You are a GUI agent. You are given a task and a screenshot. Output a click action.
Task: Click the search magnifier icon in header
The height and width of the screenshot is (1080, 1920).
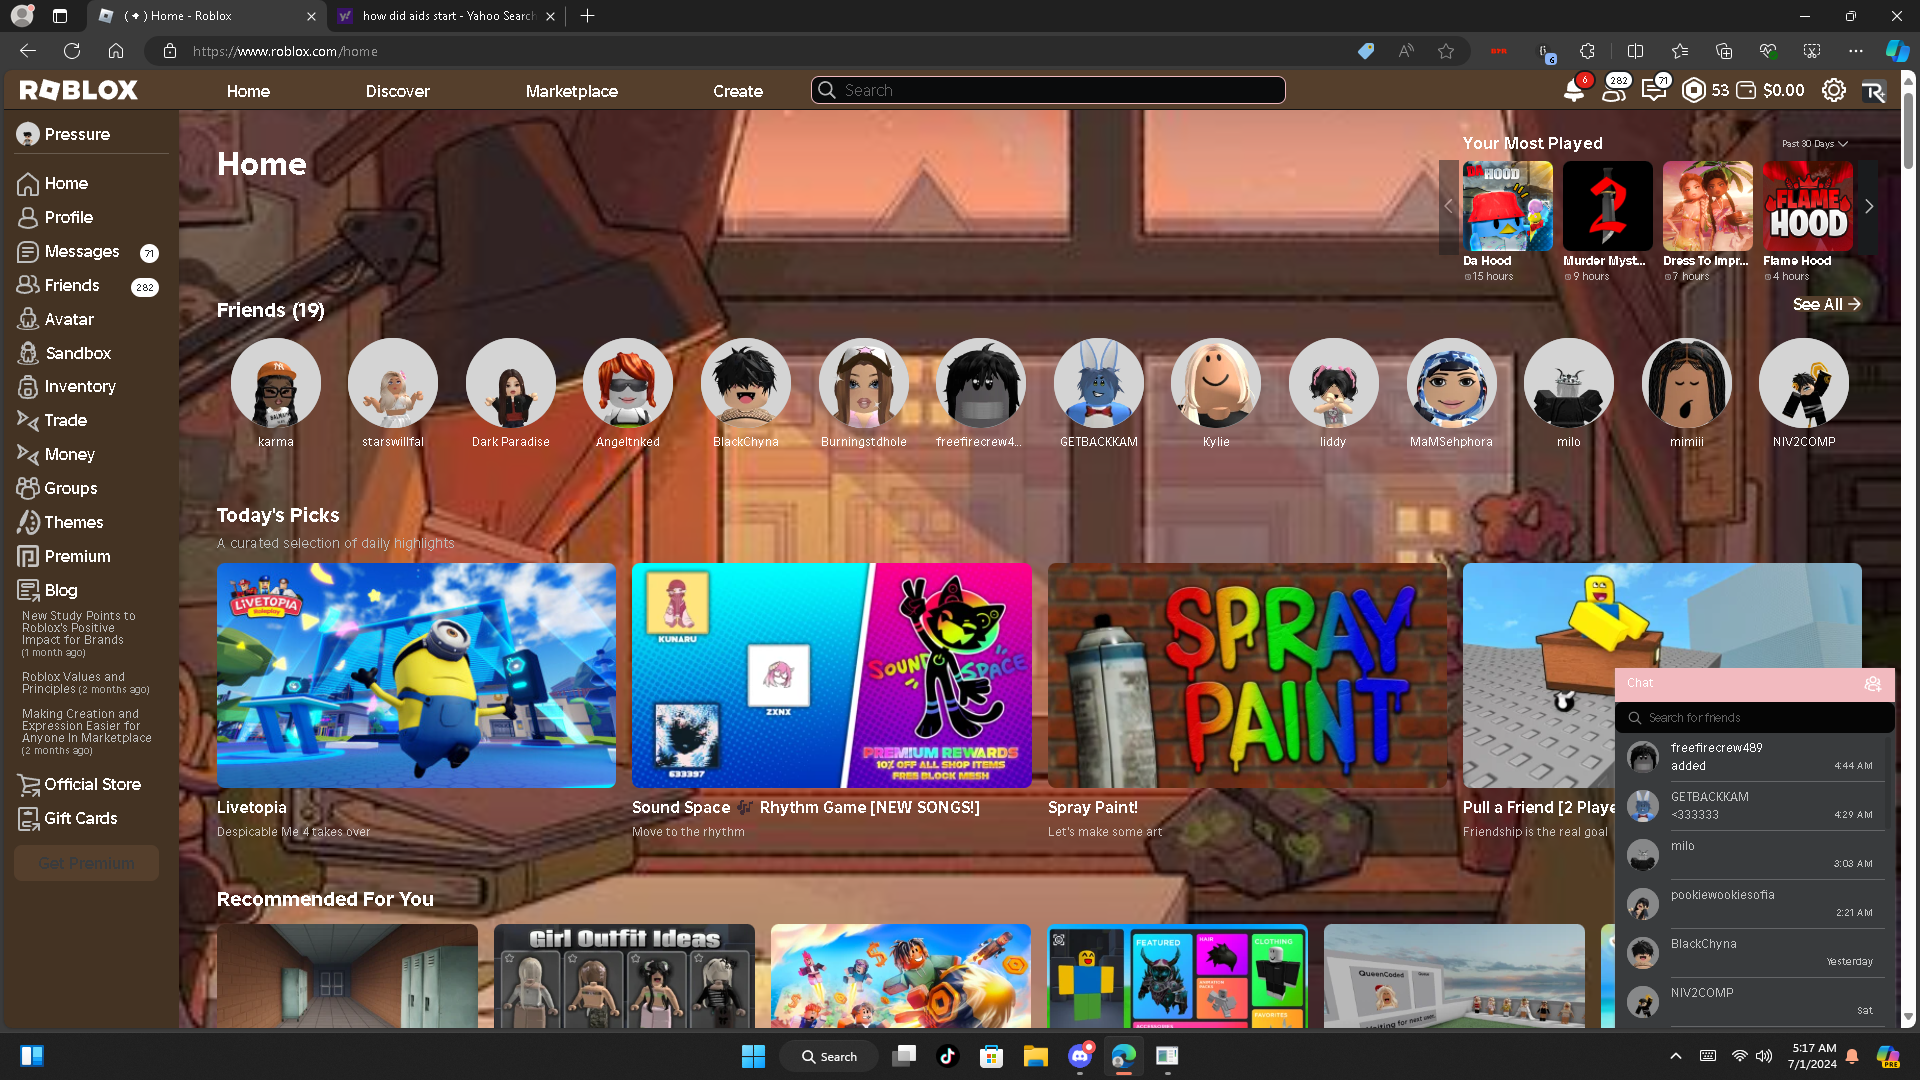click(x=827, y=90)
